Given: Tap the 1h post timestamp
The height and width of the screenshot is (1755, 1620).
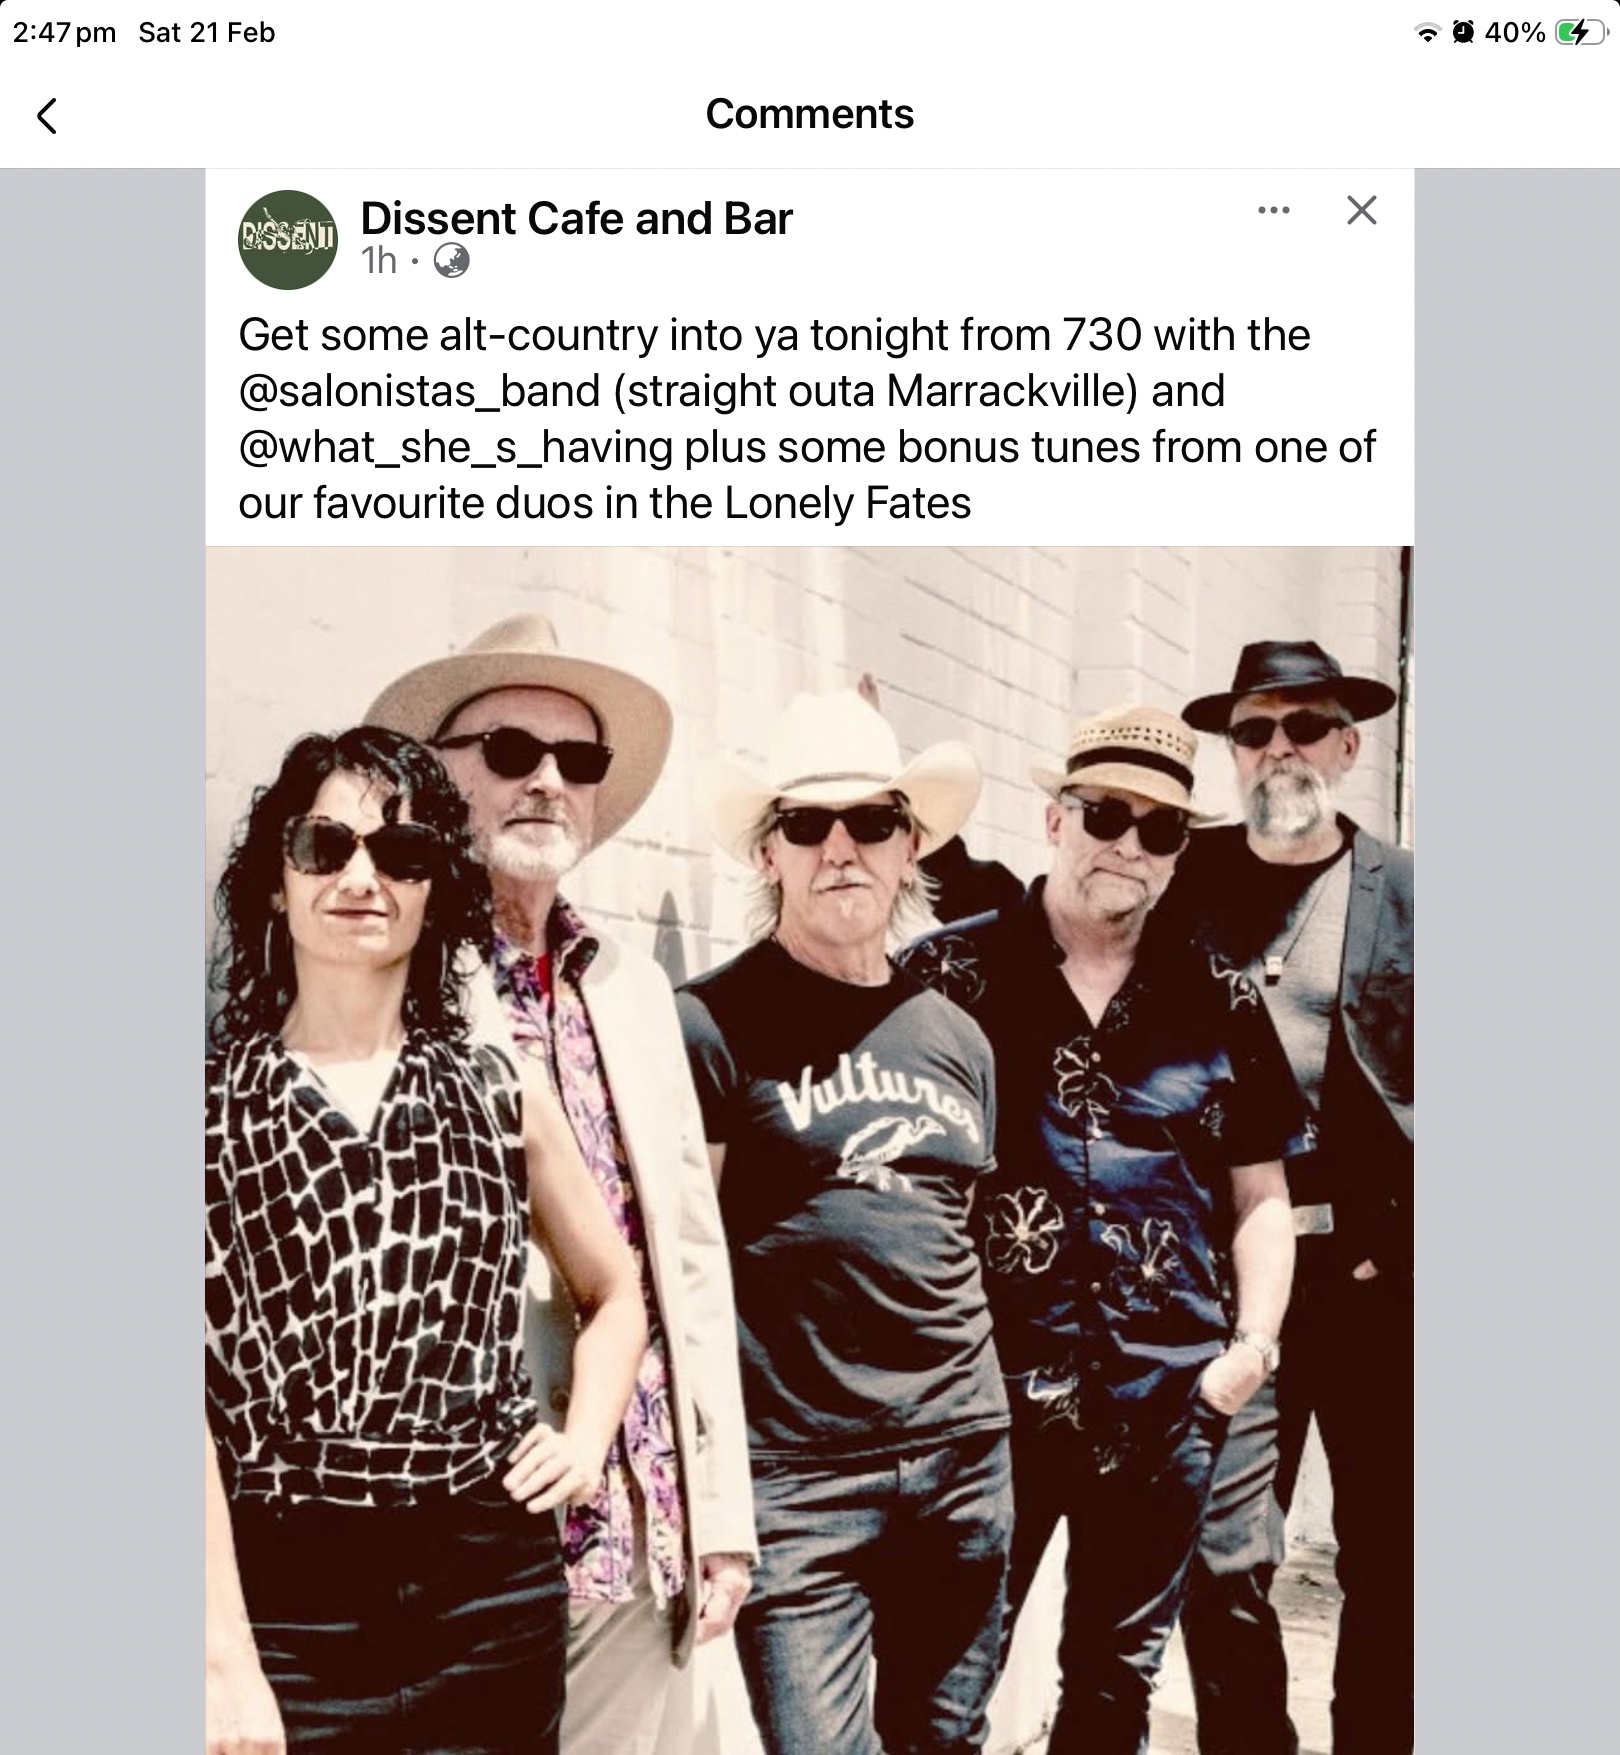Looking at the screenshot, I should pyautogui.click(x=379, y=261).
